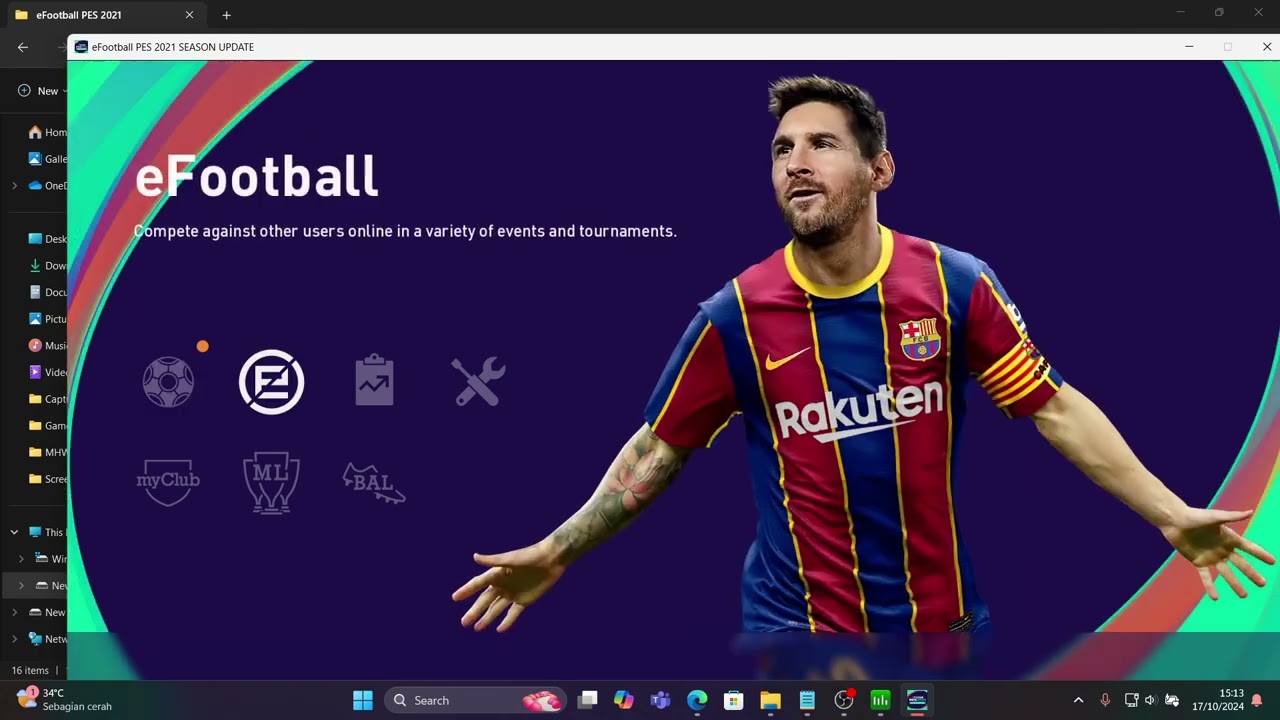The width and height of the screenshot is (1280, 720).
Task: Close the PES 2021 SEASON UPDATE window
Action: (x=1266, y=47)
